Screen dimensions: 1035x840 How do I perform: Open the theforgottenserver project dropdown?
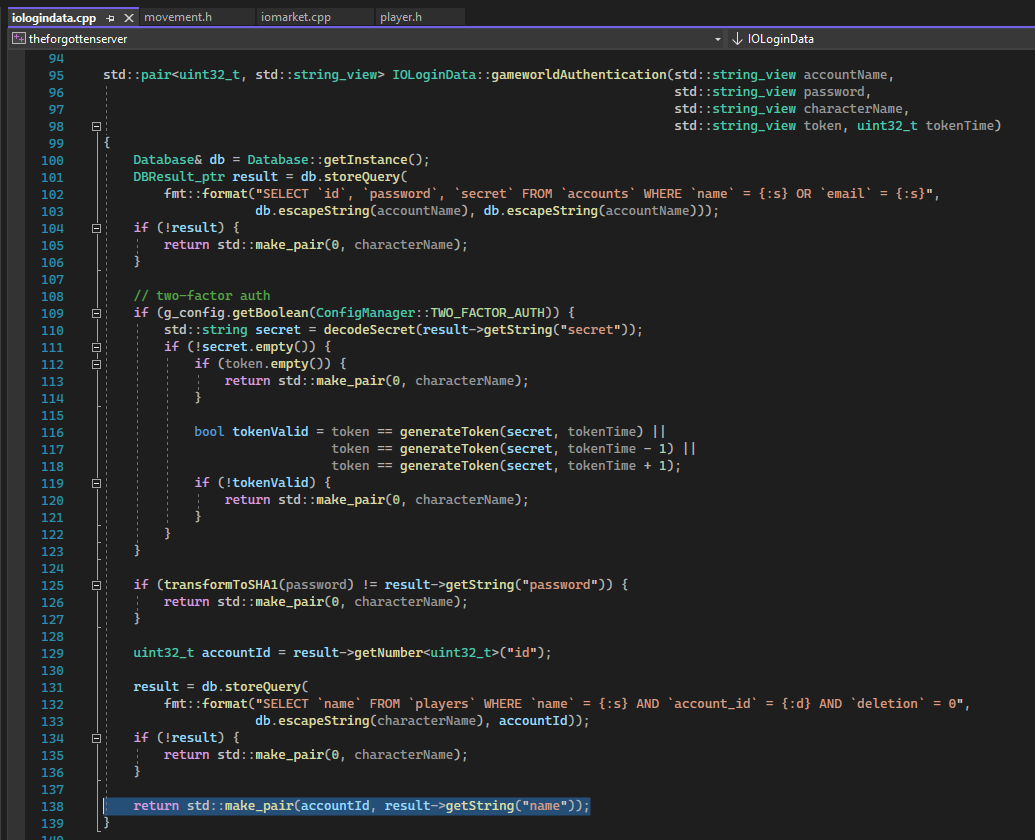(718, 39)
